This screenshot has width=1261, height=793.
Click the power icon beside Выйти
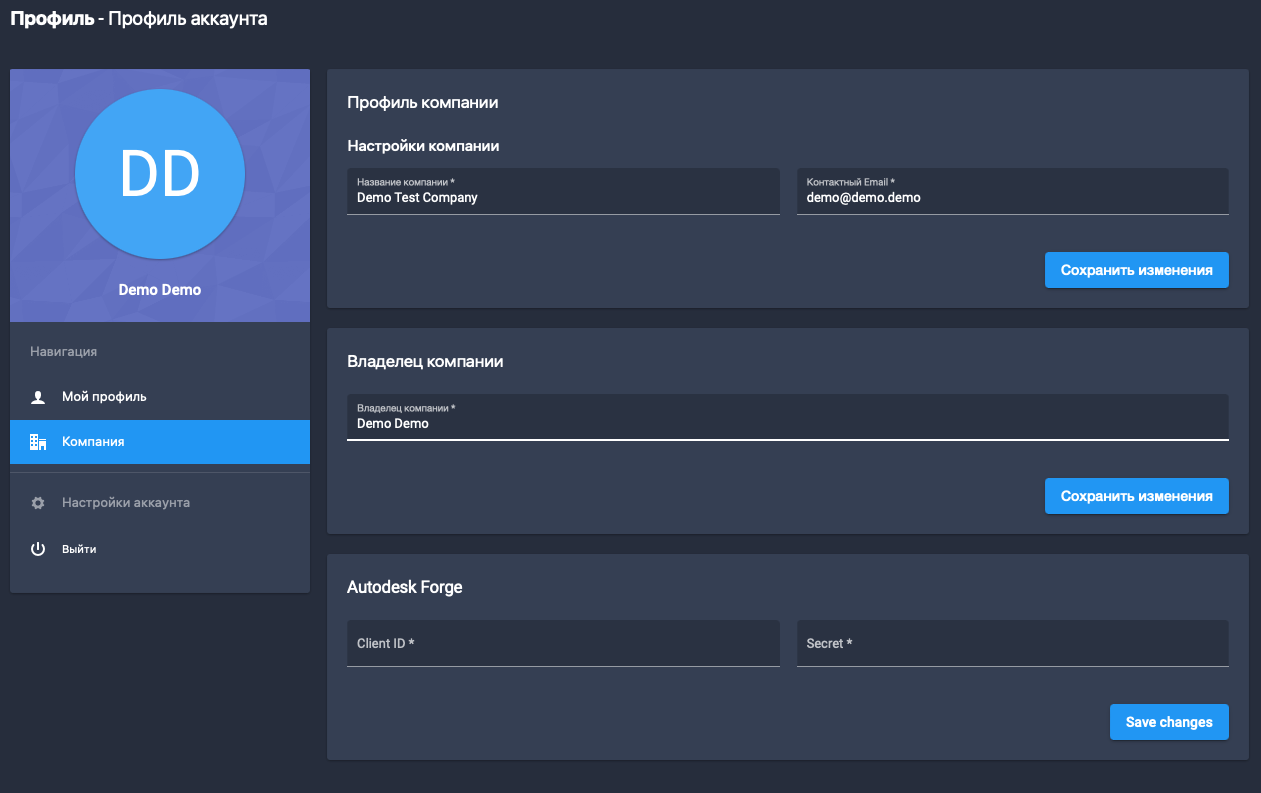38,549
